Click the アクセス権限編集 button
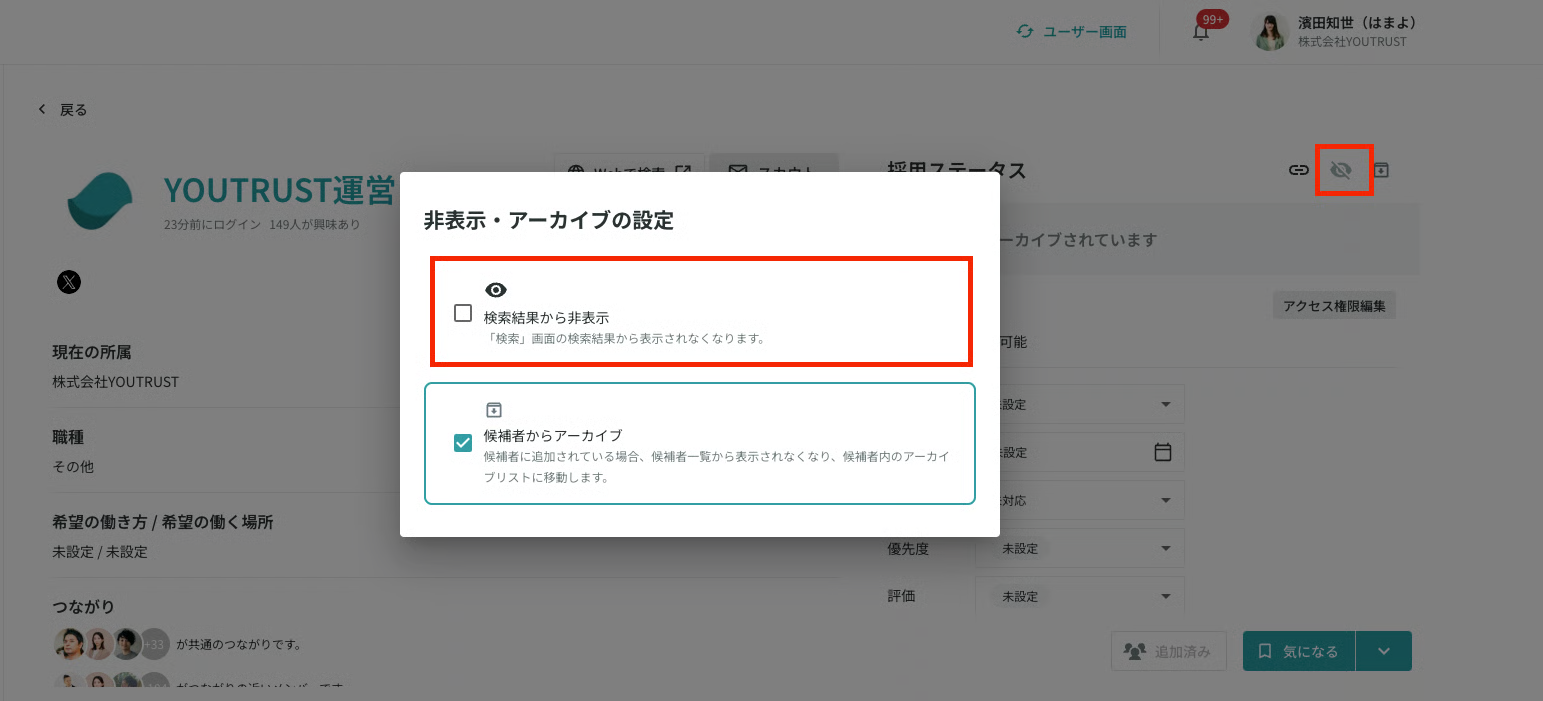1543x701 pixels. coord(1335,306)
